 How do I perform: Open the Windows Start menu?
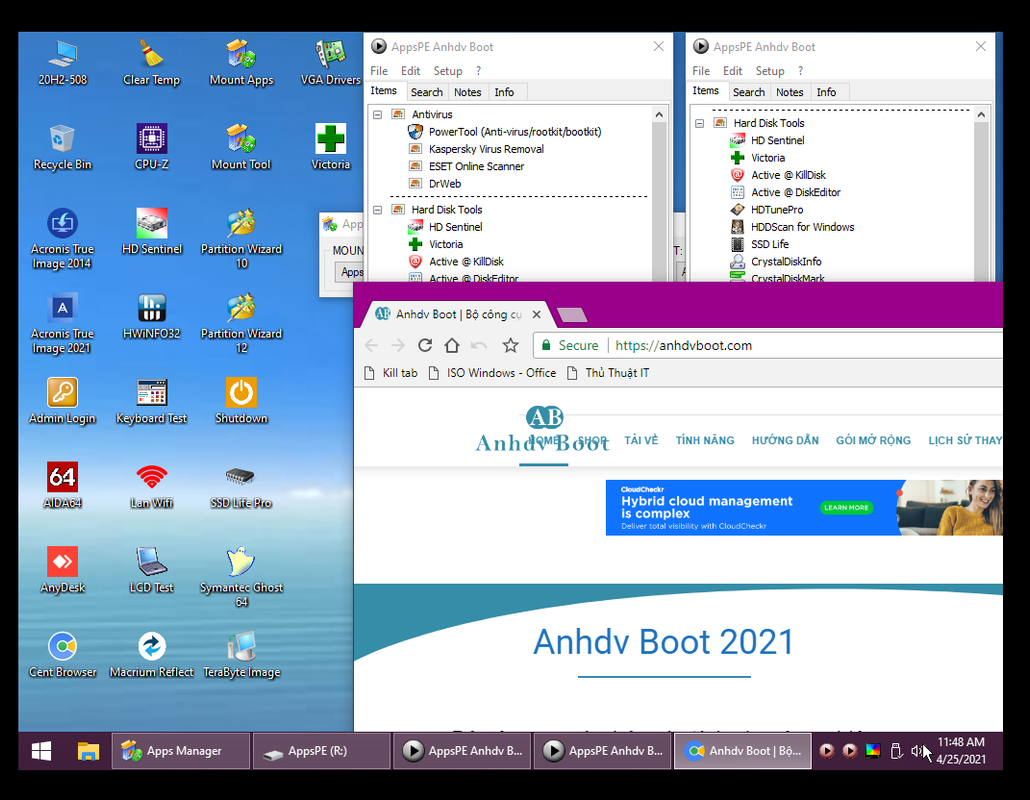click(41, 751)
